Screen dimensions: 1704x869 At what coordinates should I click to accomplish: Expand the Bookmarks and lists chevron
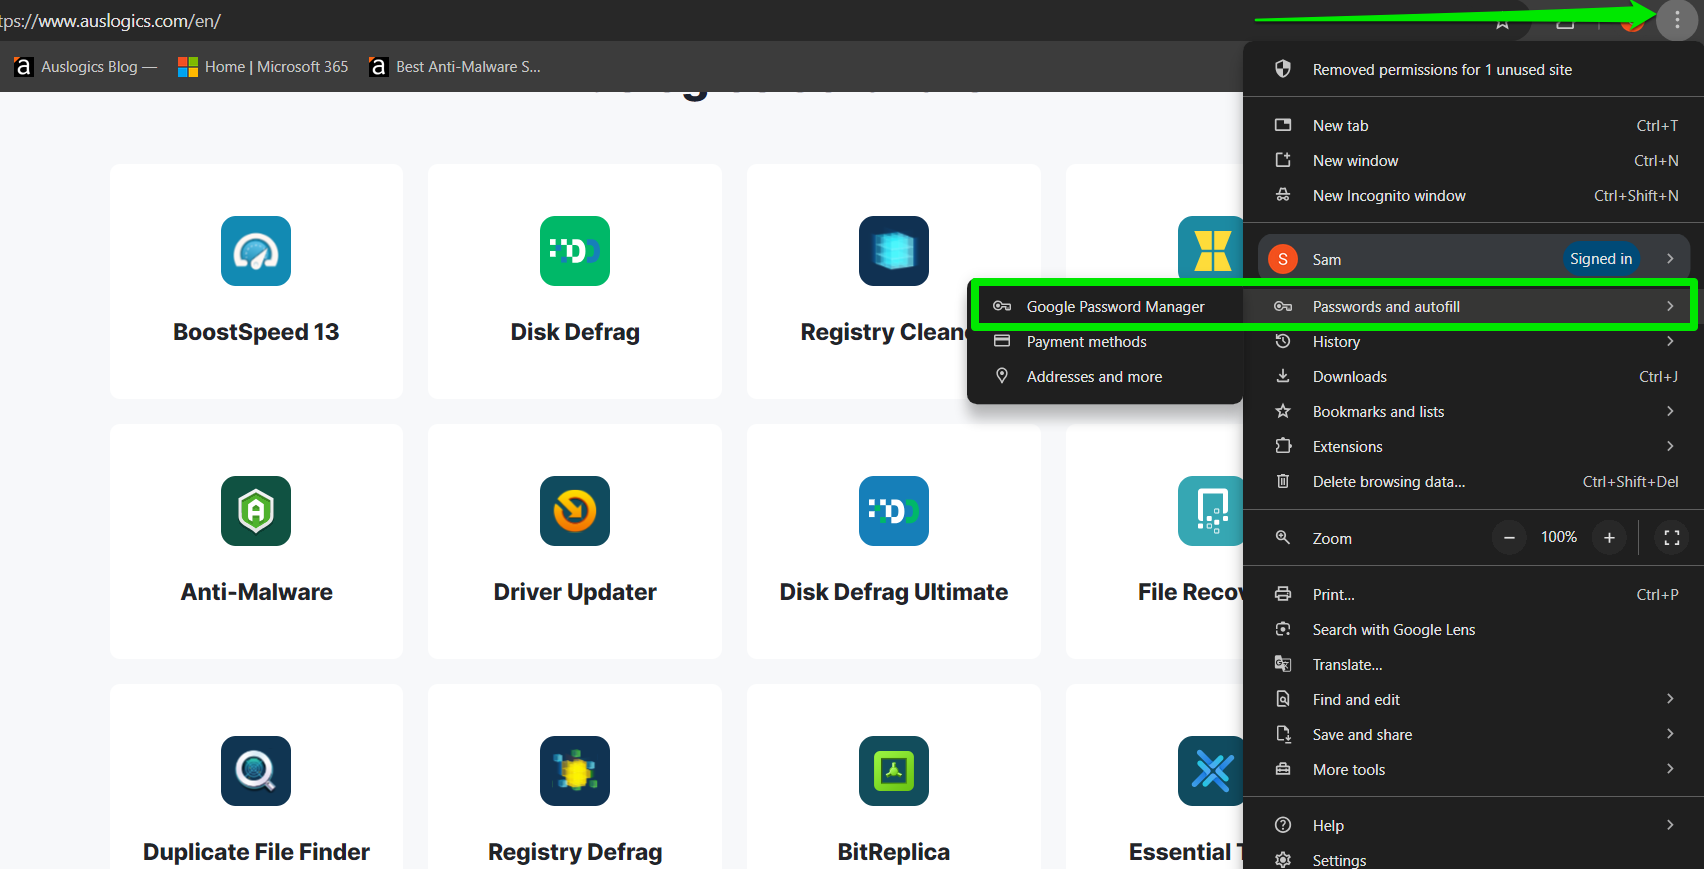tap(1670, 411)
